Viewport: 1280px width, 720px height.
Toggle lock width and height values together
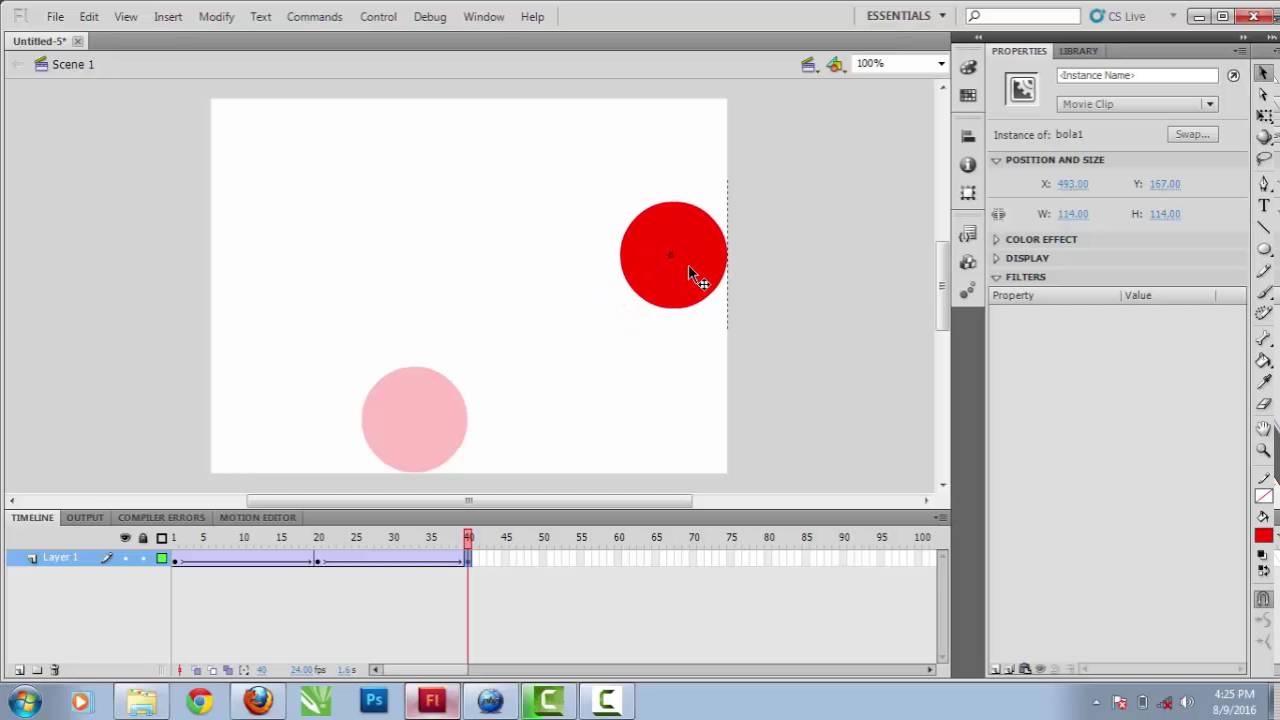[x=998, y=214]
